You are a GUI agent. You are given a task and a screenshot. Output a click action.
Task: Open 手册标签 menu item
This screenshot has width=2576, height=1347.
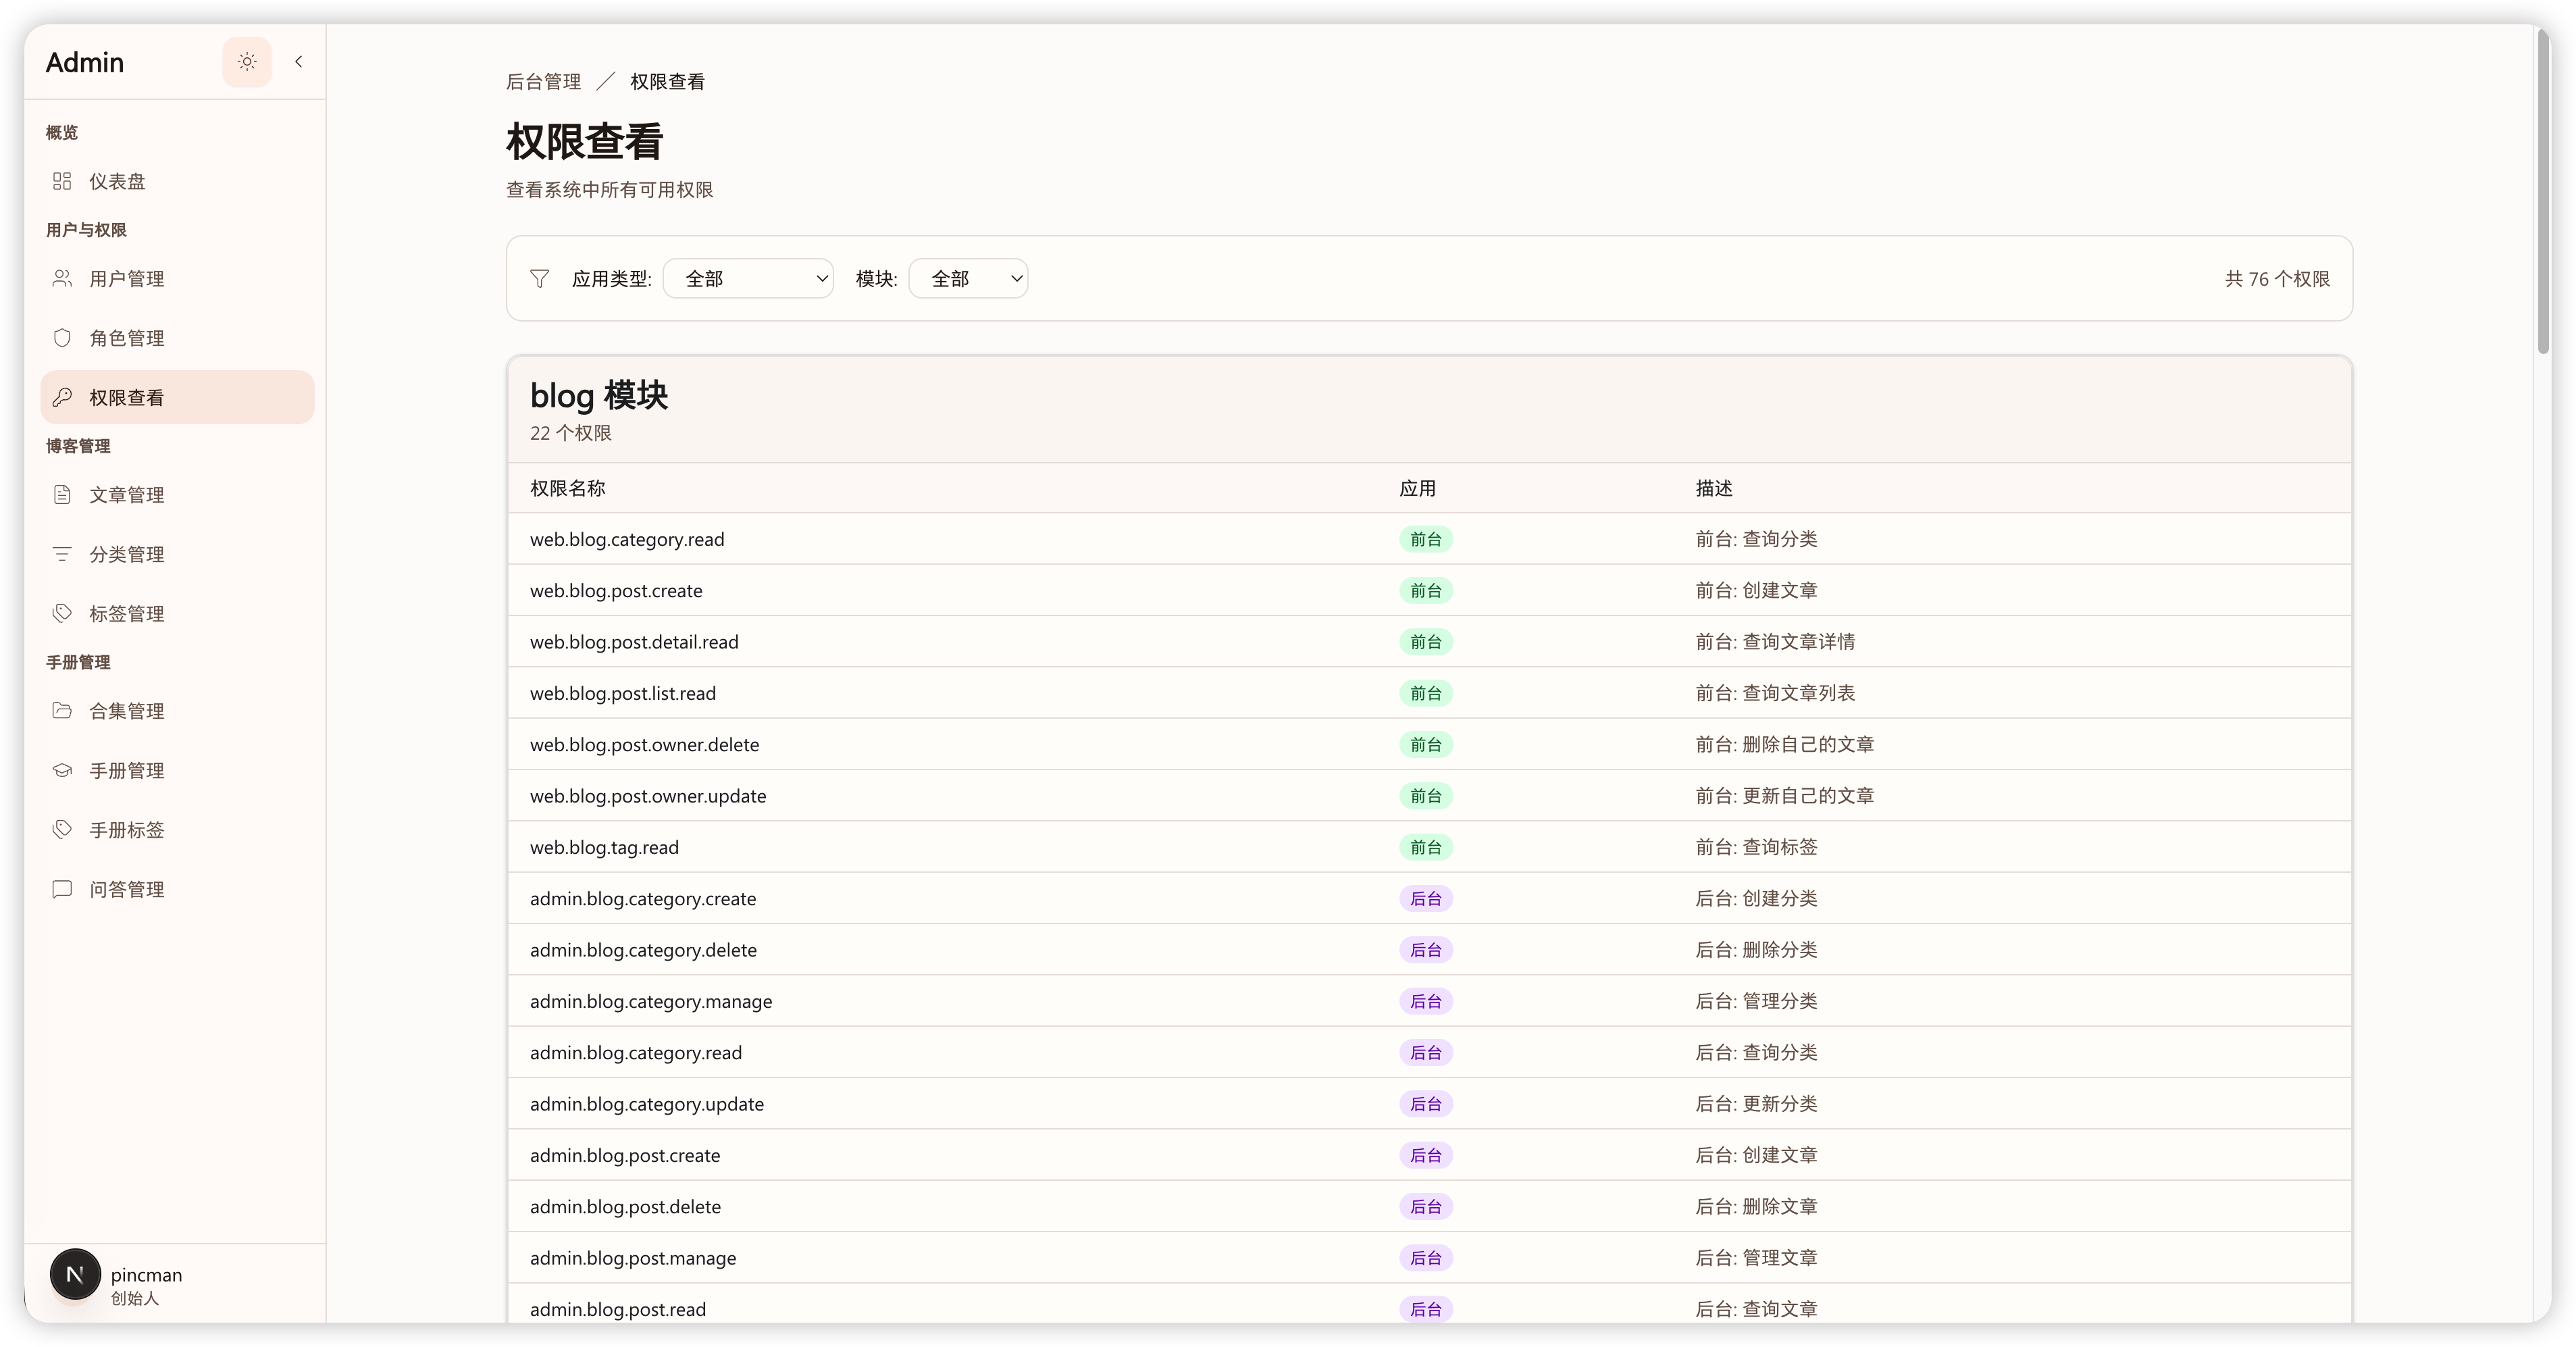point(127,830)
